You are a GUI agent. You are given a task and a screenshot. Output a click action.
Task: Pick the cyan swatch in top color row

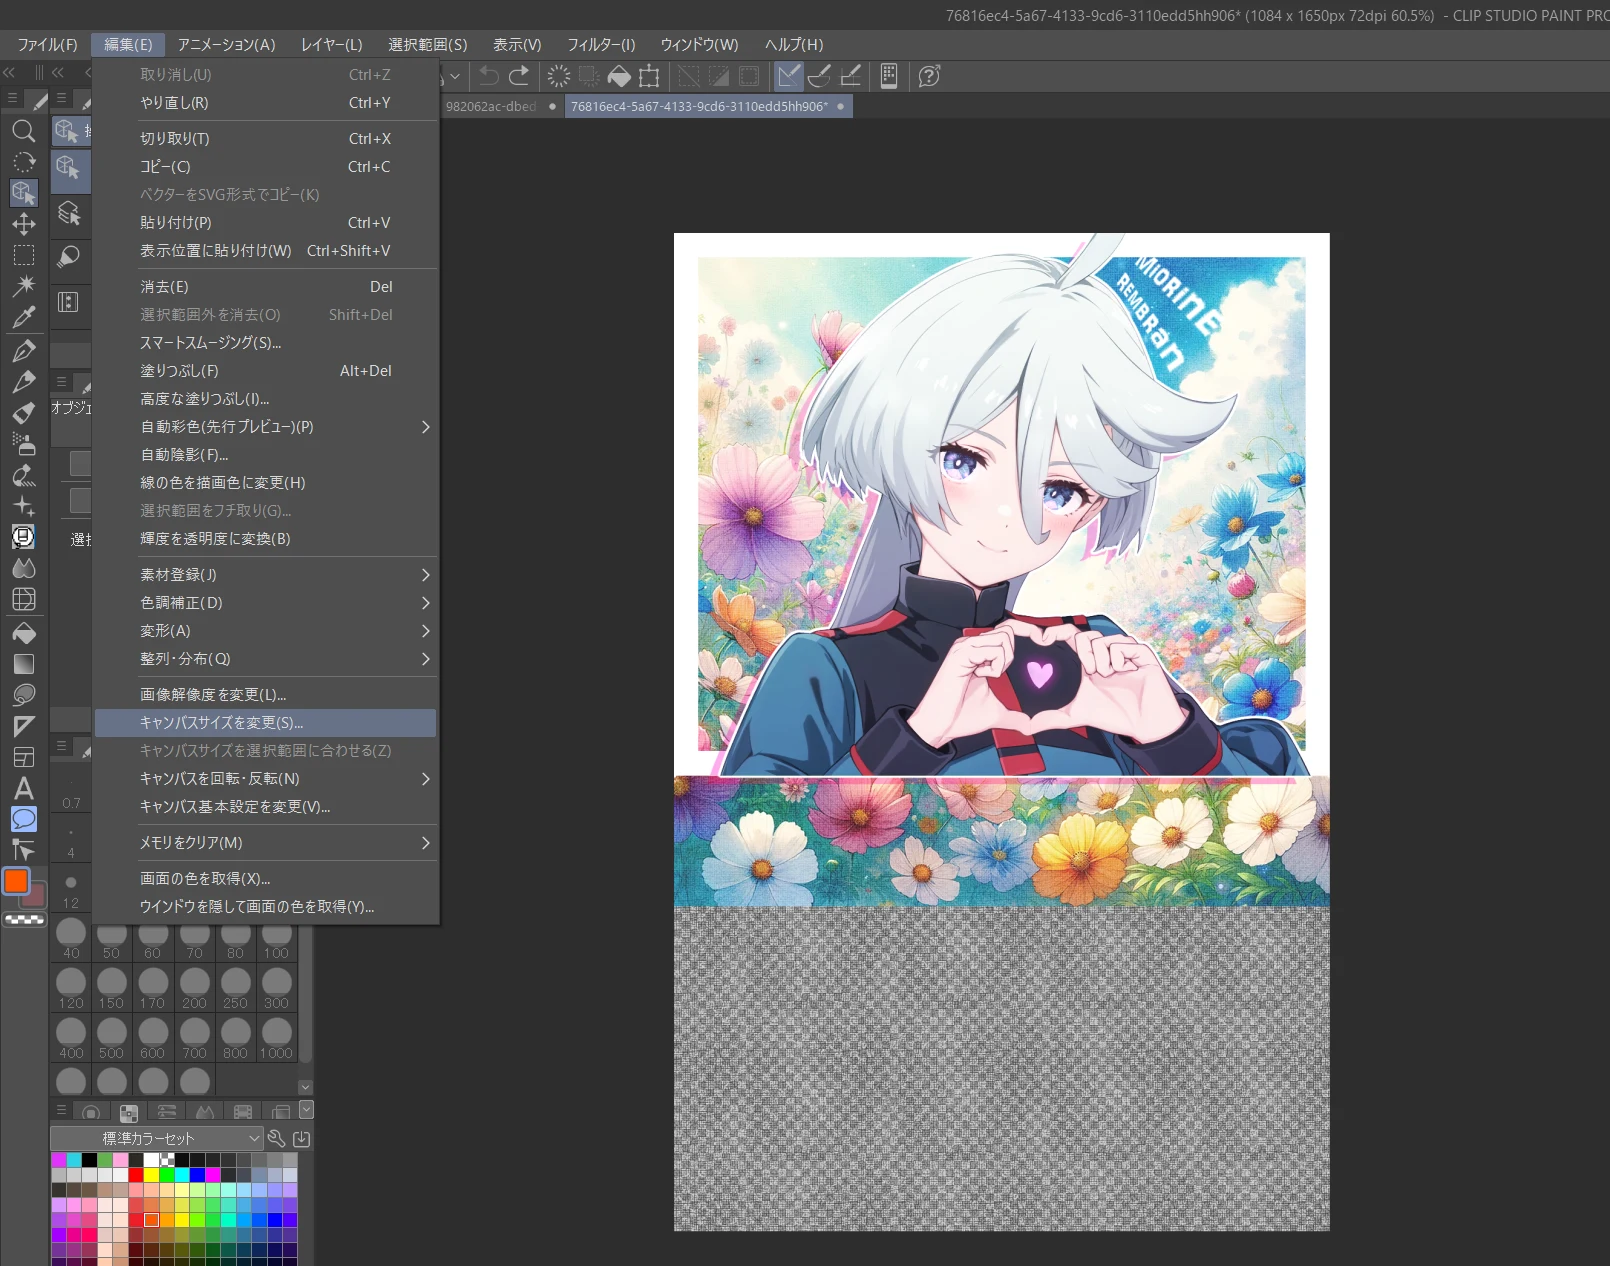(74, 1160)
